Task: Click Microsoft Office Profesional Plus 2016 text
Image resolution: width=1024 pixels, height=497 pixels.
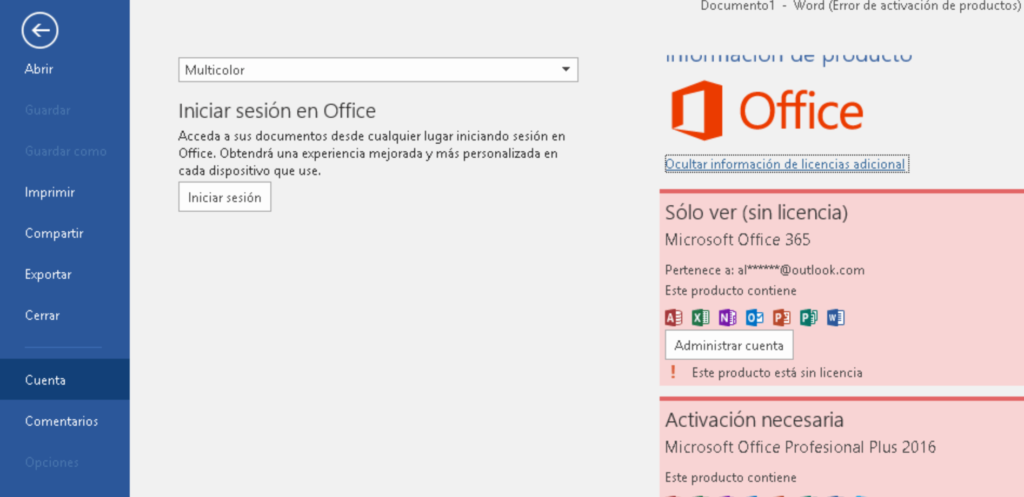Action: [x=800, y=447]
